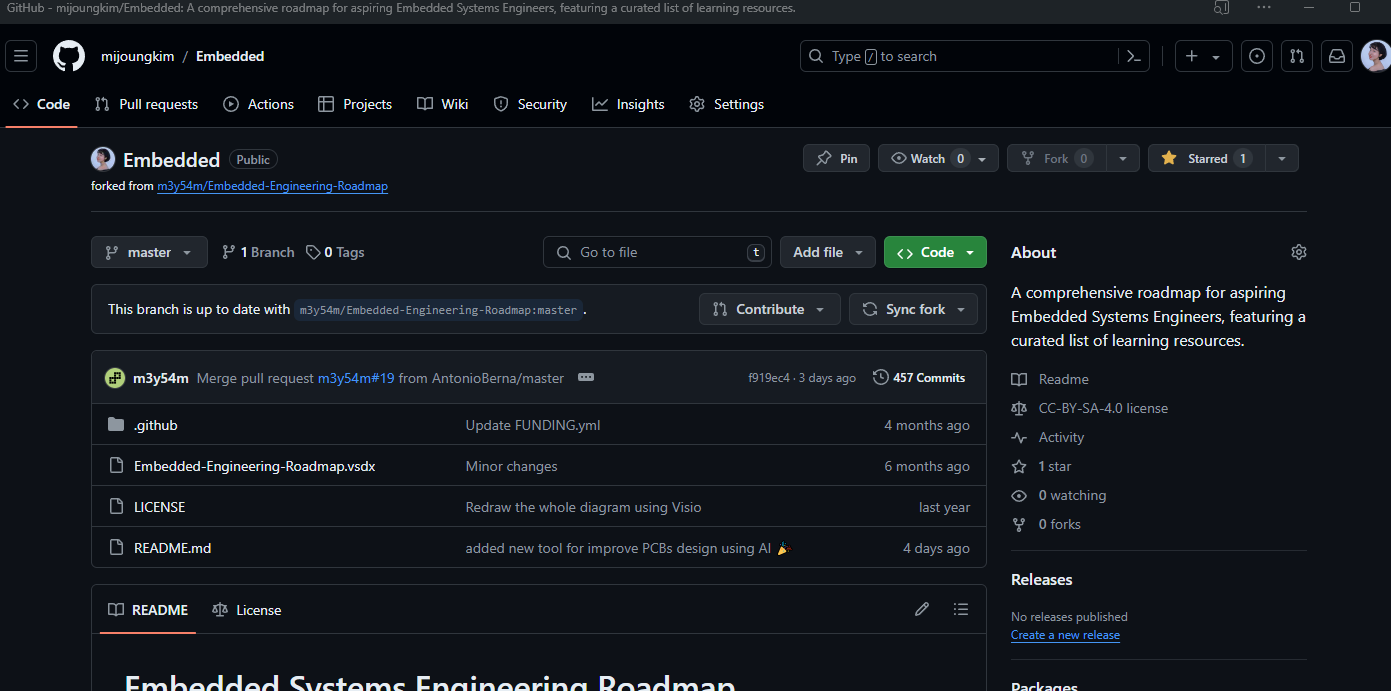The image size is (1391, 691).
Task: Open the notifications inbox icon
Action: pyautogui.click(x=1337, y=56)
